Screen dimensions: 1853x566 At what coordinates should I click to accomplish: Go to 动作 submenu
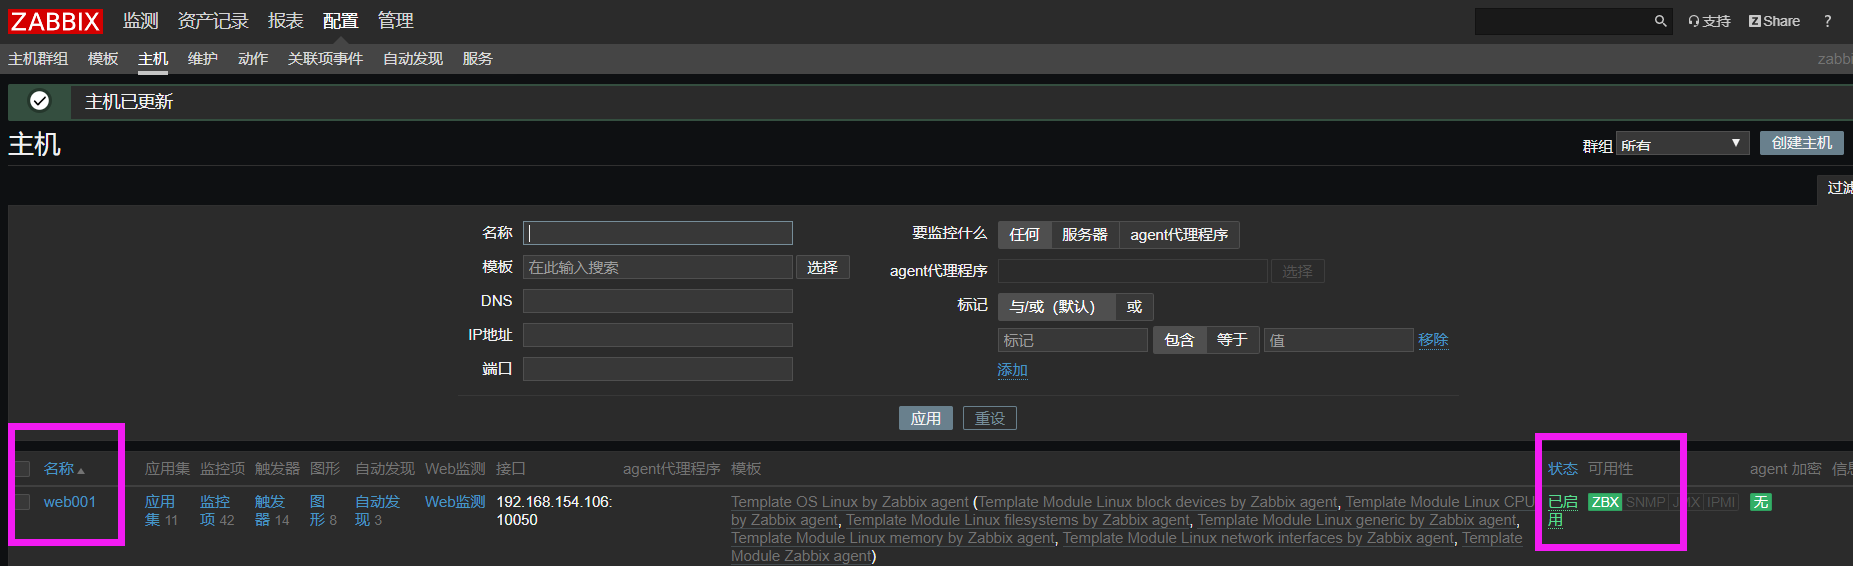tap(253, 59)
